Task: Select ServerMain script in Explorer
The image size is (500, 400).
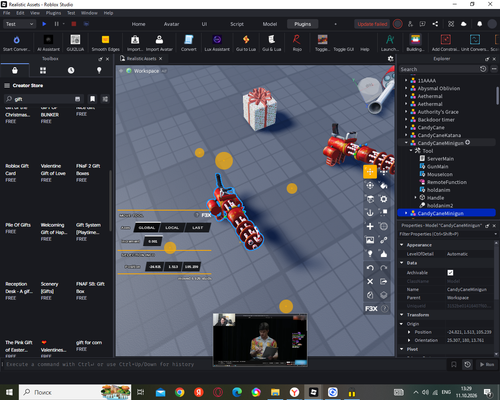Action: tap(440, 159)
